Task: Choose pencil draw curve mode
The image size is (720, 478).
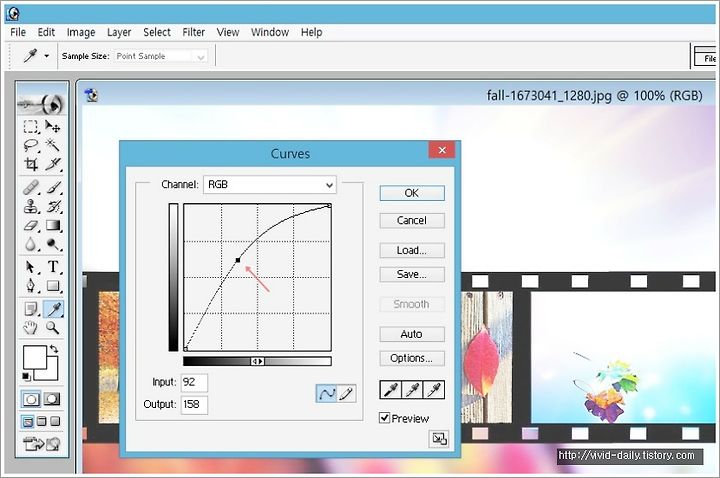Action: [347, 394]
